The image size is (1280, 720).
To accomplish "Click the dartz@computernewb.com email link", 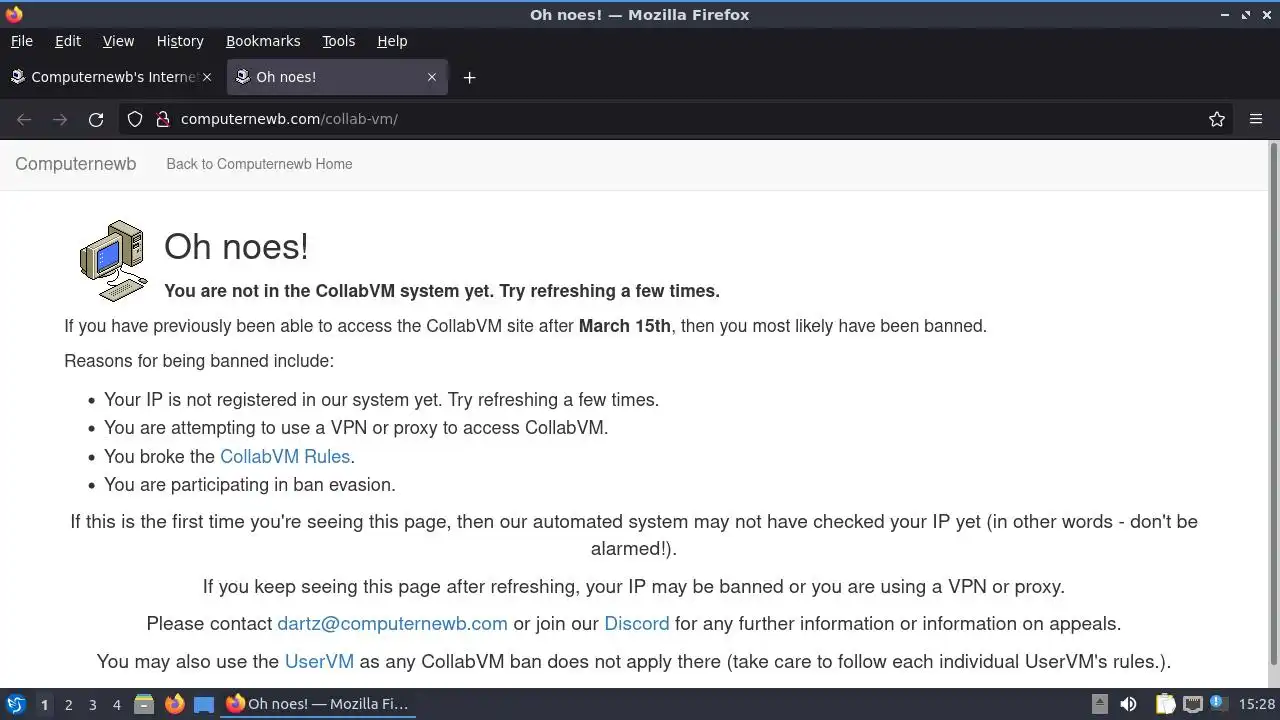I will click(392, 623).
